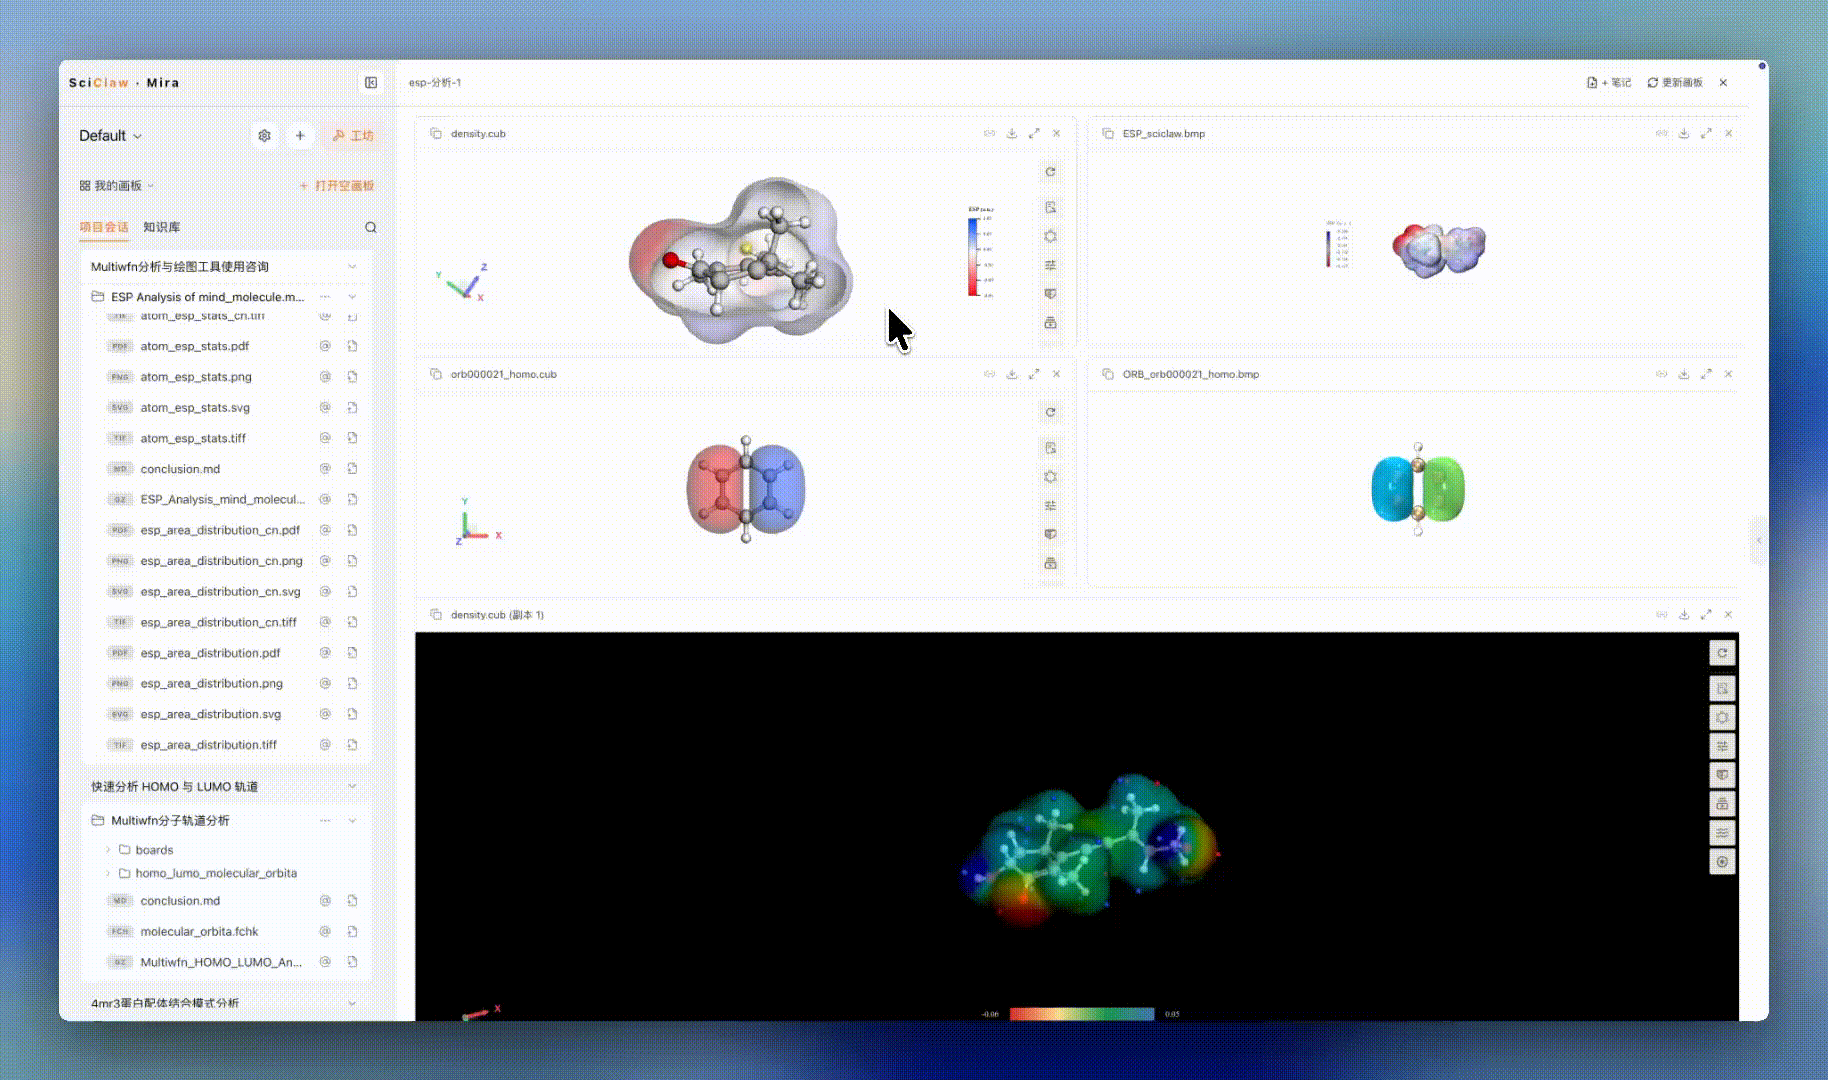
Task: Open wave icon in density.cub (副本 1) toolbar
Action: tap(1722, 833)
